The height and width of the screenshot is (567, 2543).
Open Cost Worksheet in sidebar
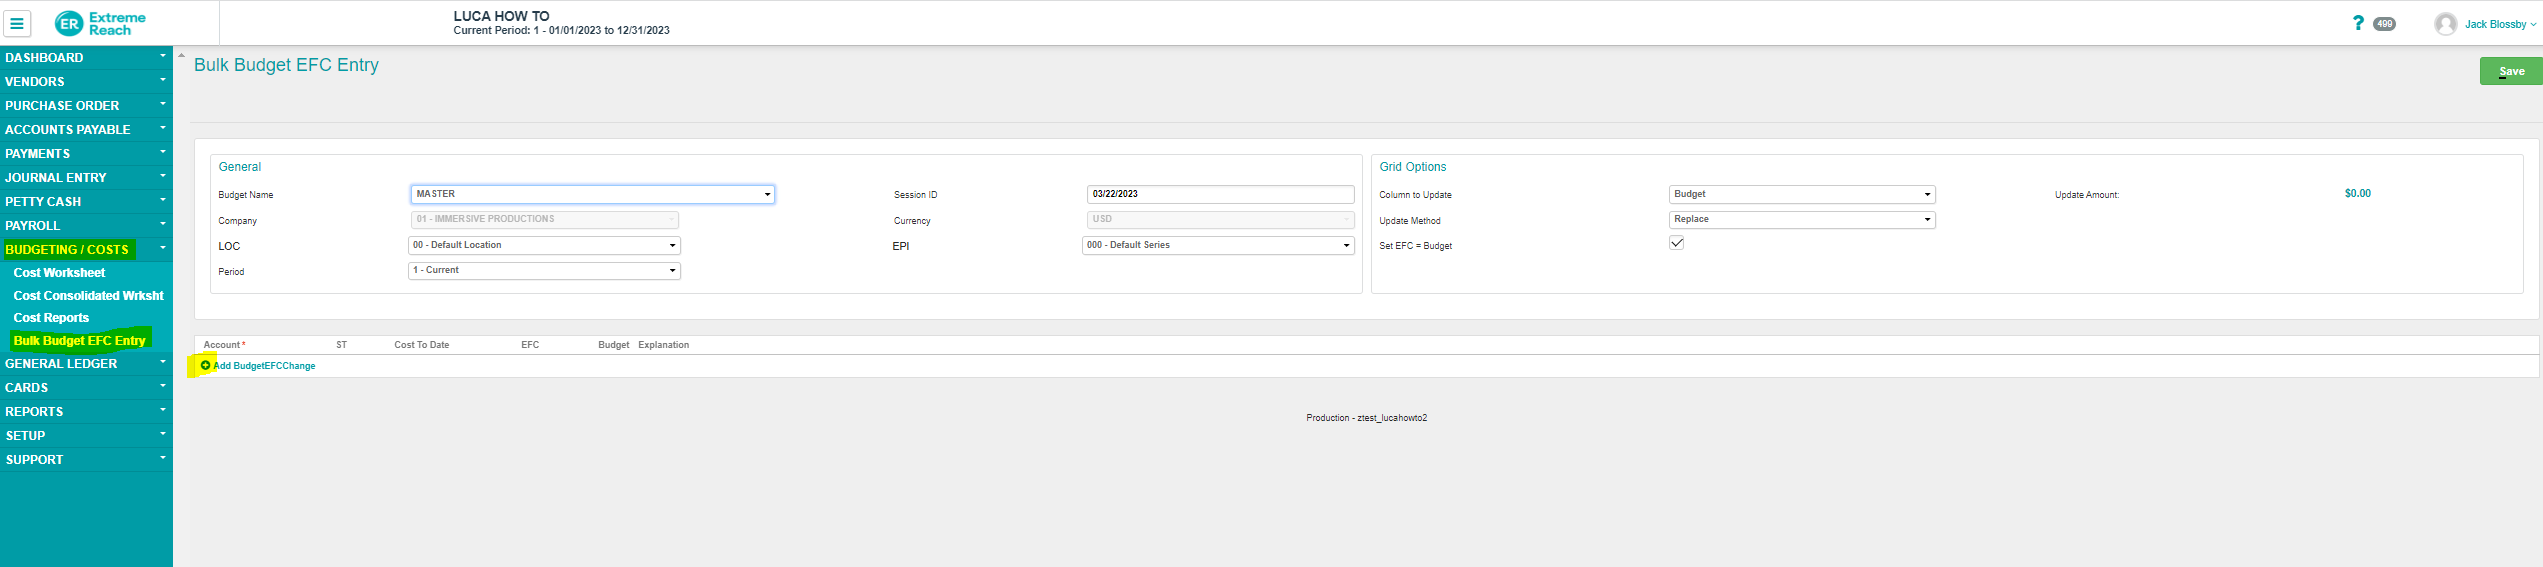pos(59,273)
